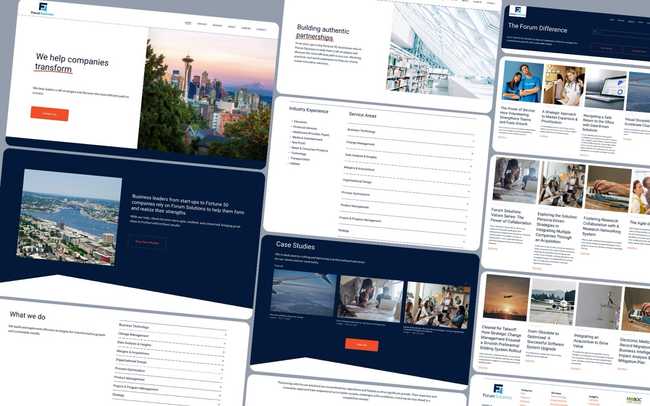Click the orange button below Case Studies thumbnails
The width and height of the screenshot is (650, 406).
click(361, 345)
